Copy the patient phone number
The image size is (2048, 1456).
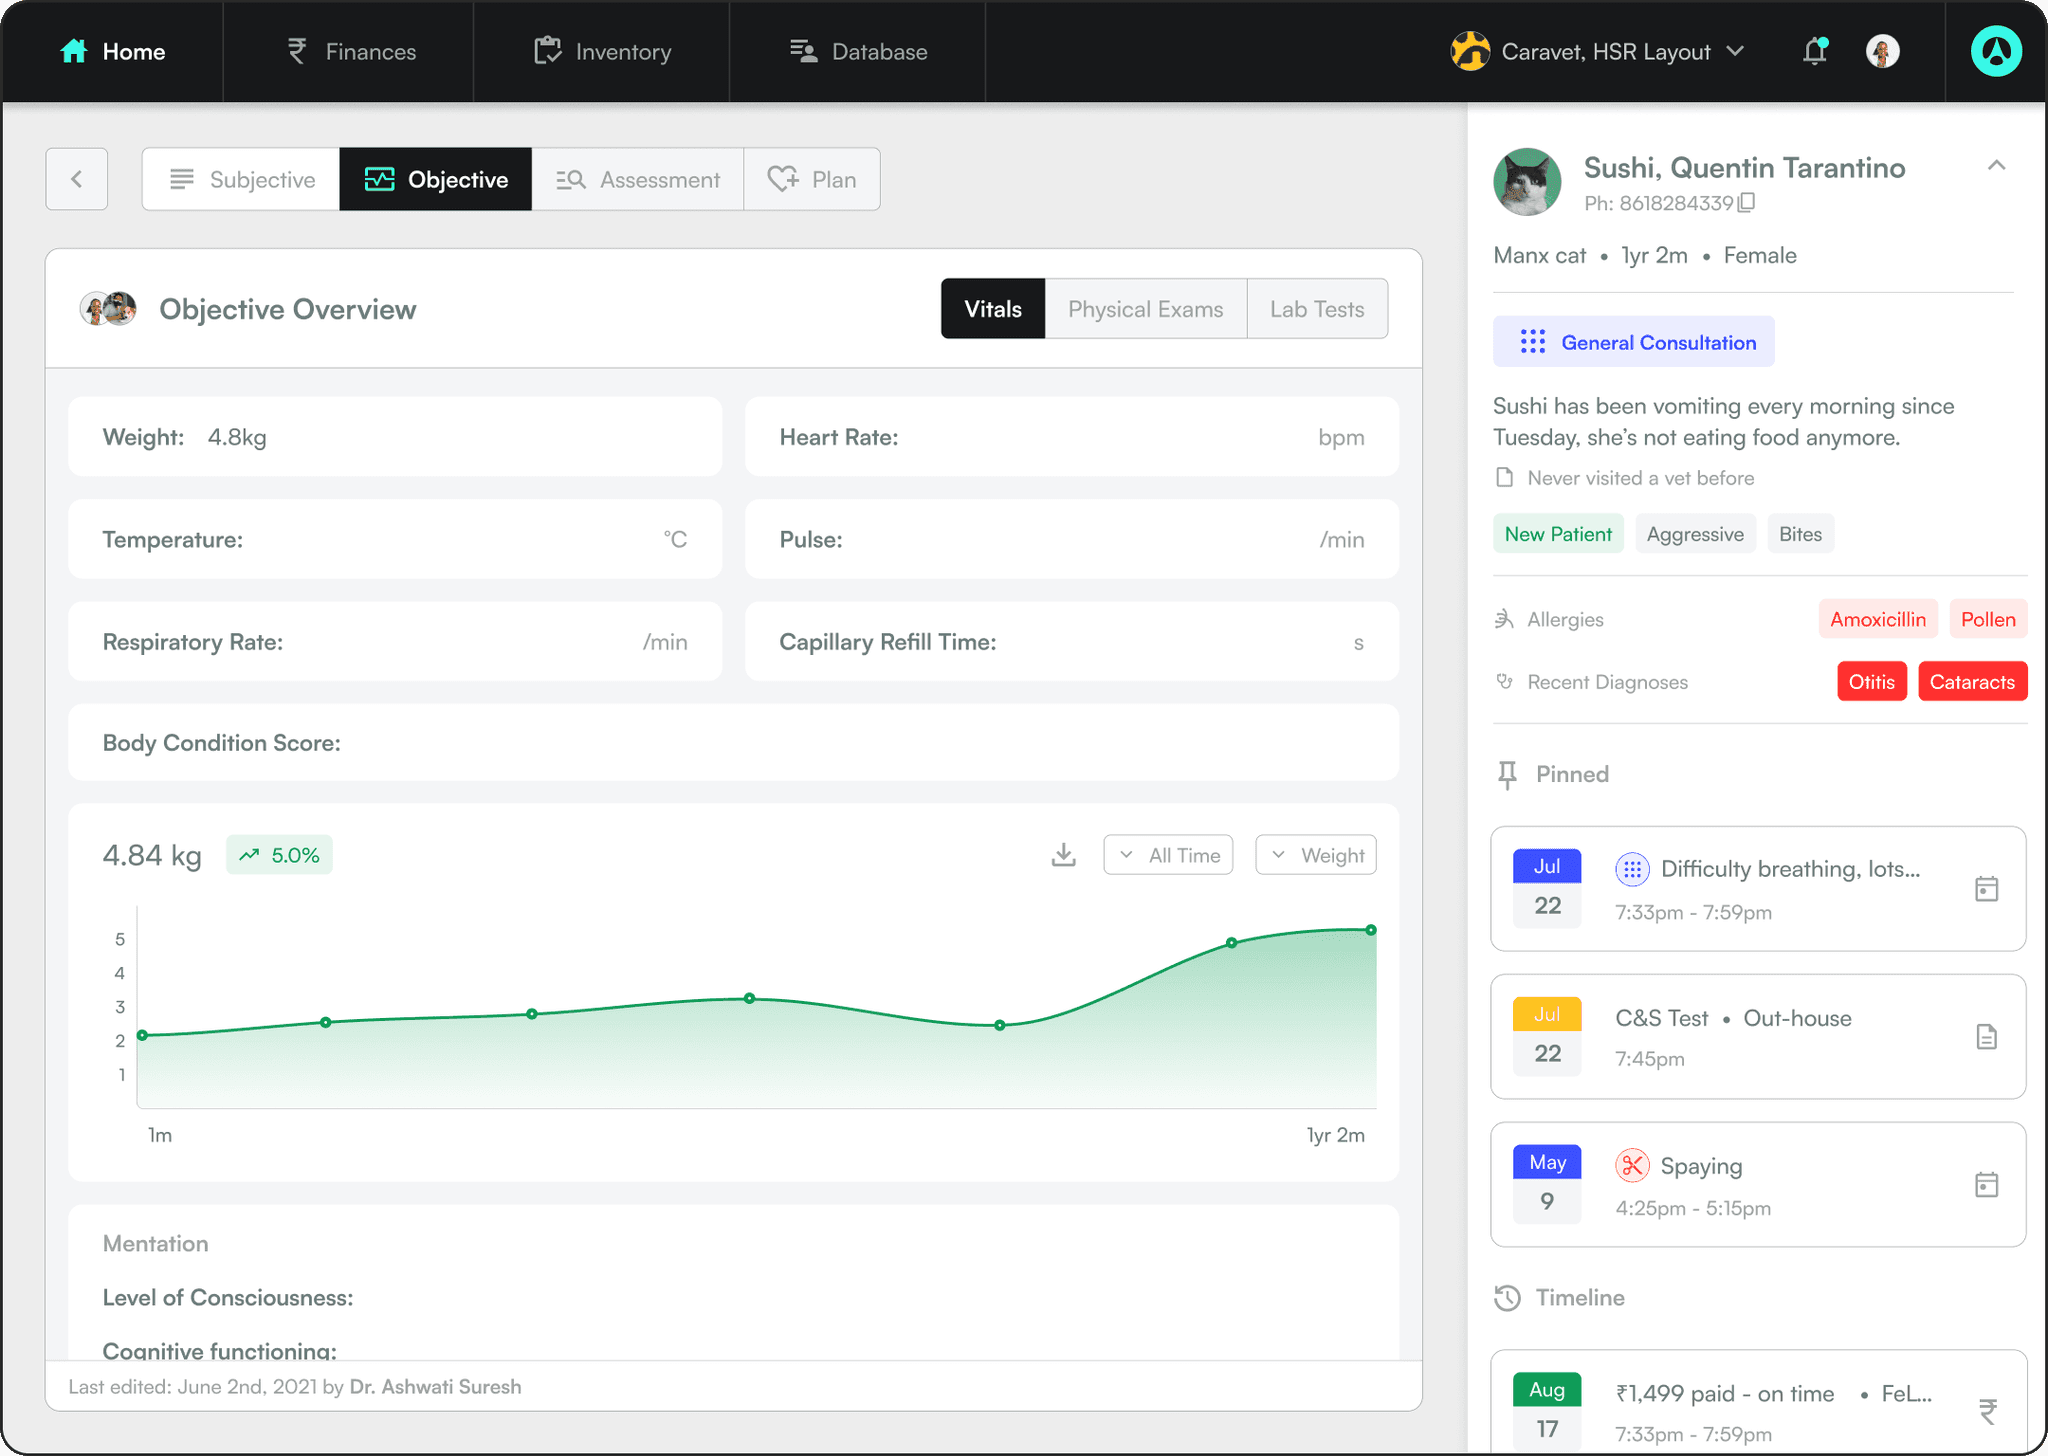[x=1747, y=203]
